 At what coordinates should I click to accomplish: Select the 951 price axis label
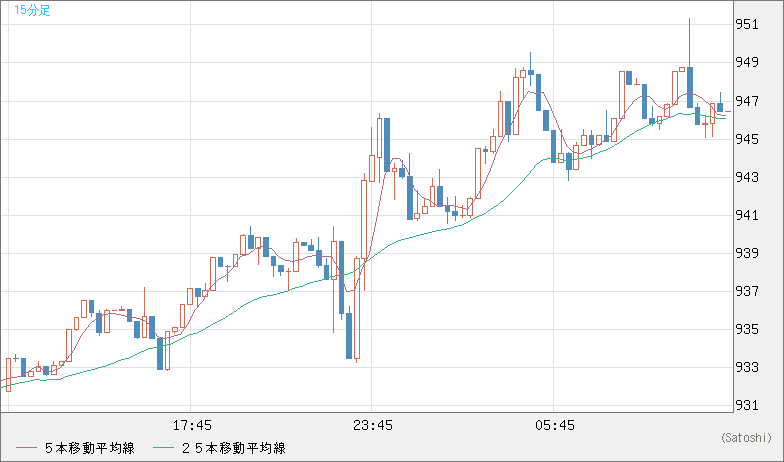point(746,24)
